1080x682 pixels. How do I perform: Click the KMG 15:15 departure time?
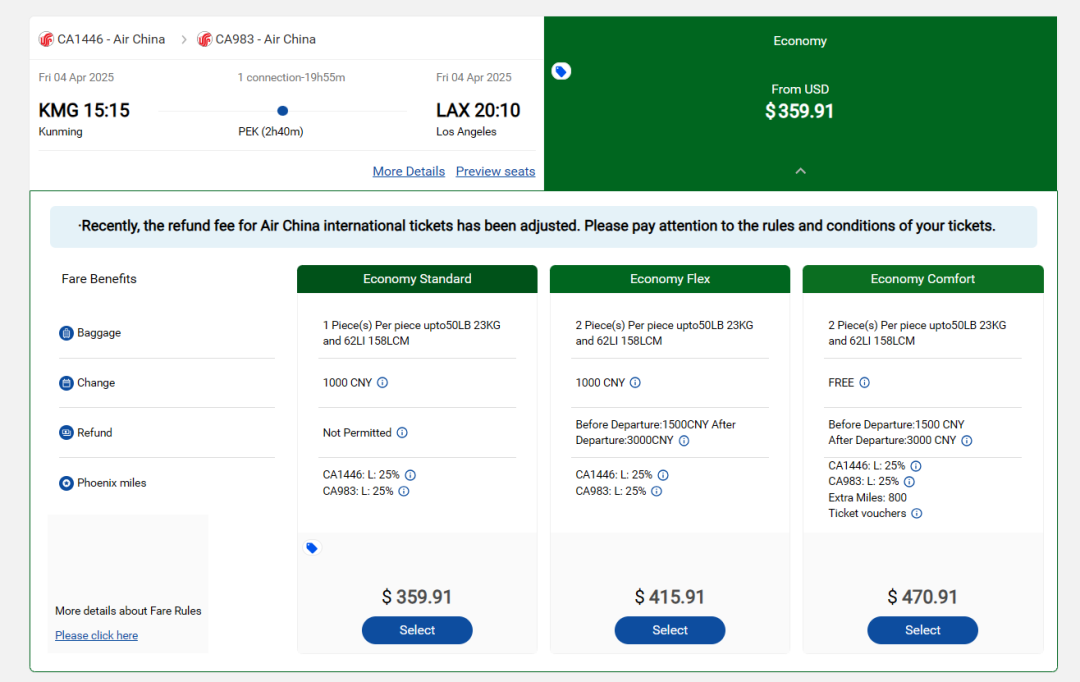click(x=84, y=110)
